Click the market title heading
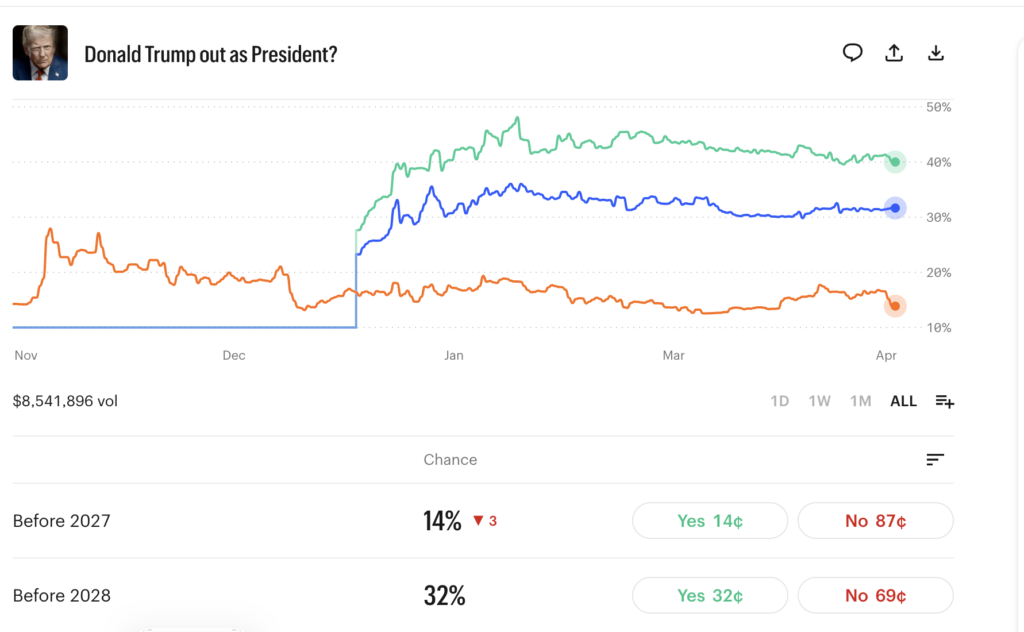The width and height of the screenshot is (1024, 632). point(210,54)
